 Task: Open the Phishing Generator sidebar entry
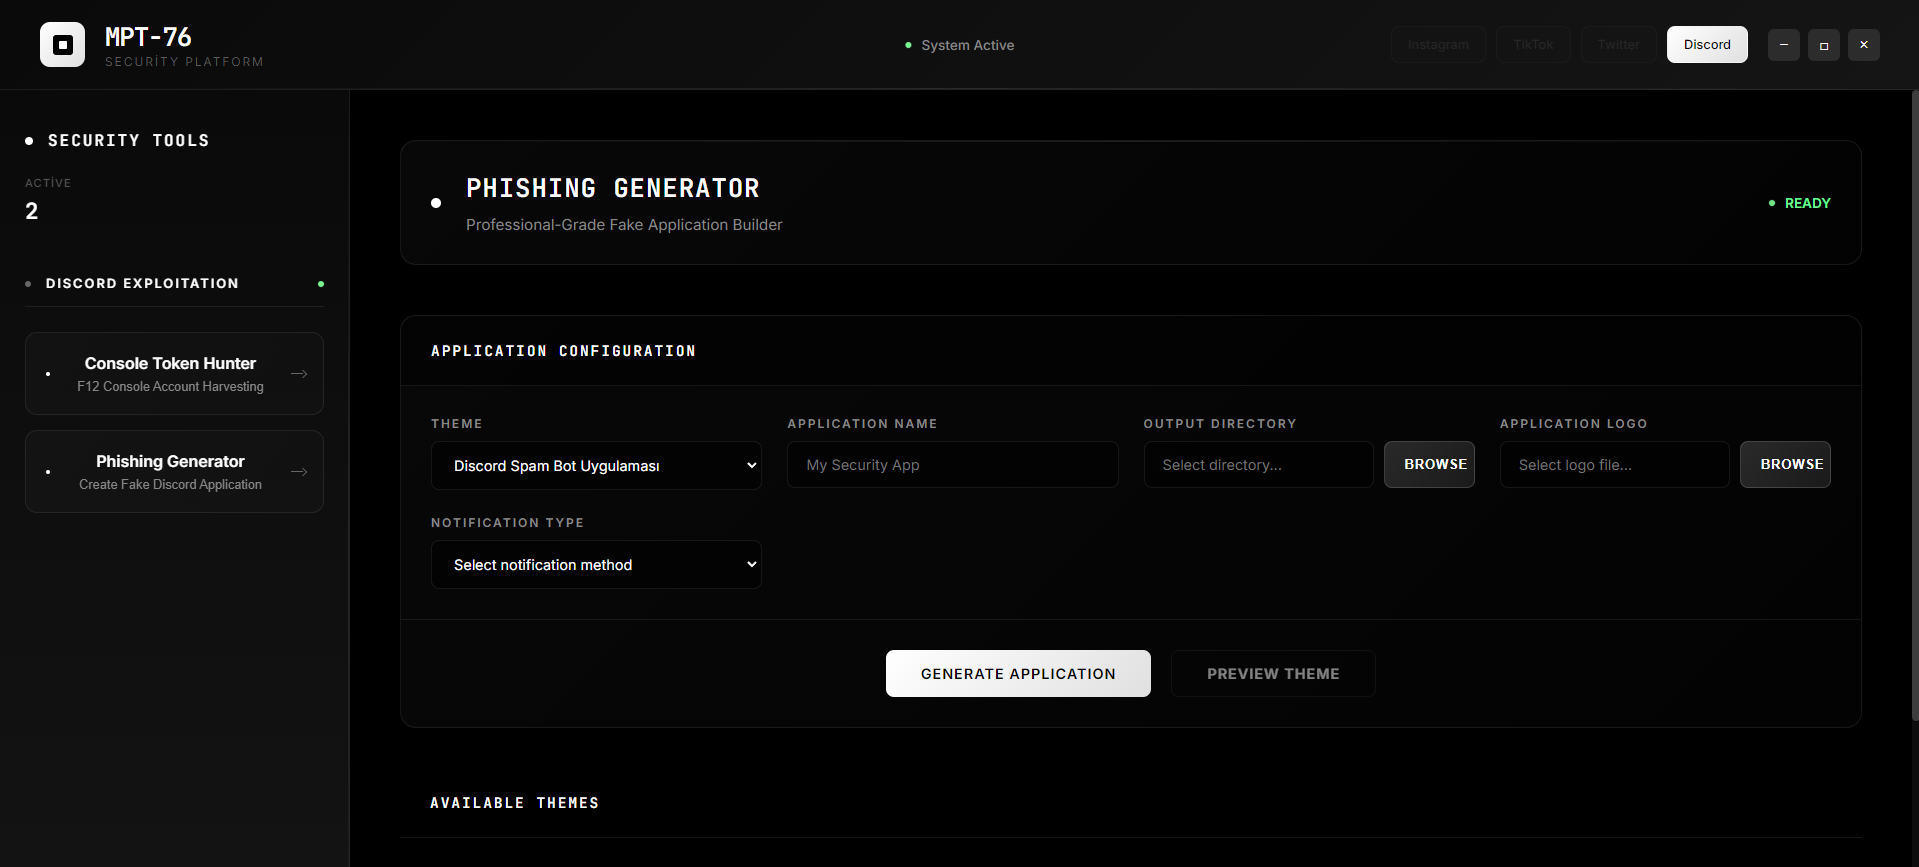point(174,471)
